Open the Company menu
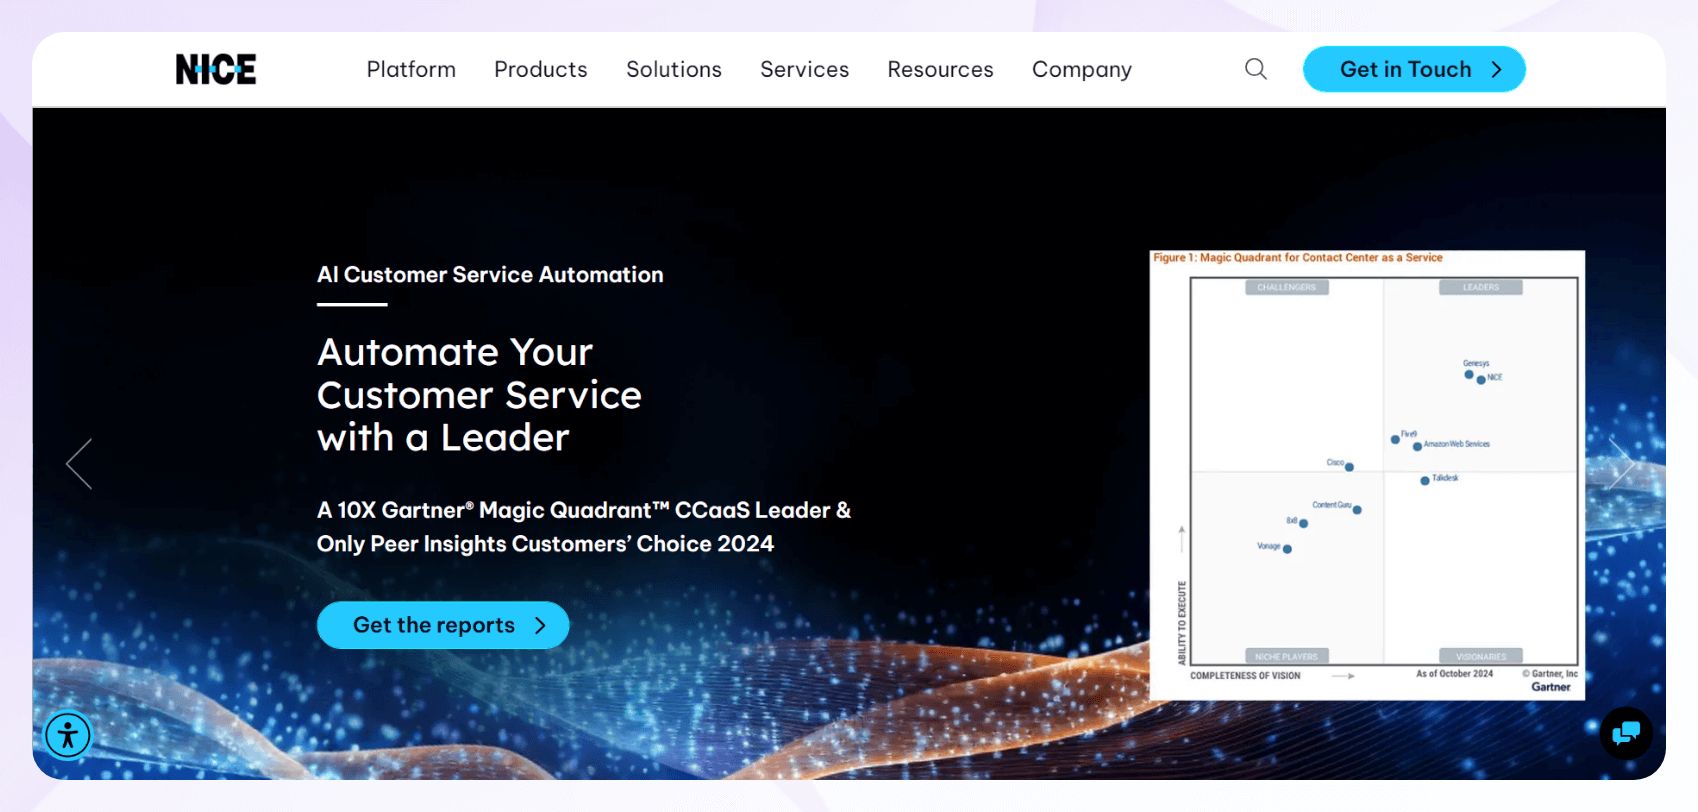1698x812 pixels. pos(1082,70)
